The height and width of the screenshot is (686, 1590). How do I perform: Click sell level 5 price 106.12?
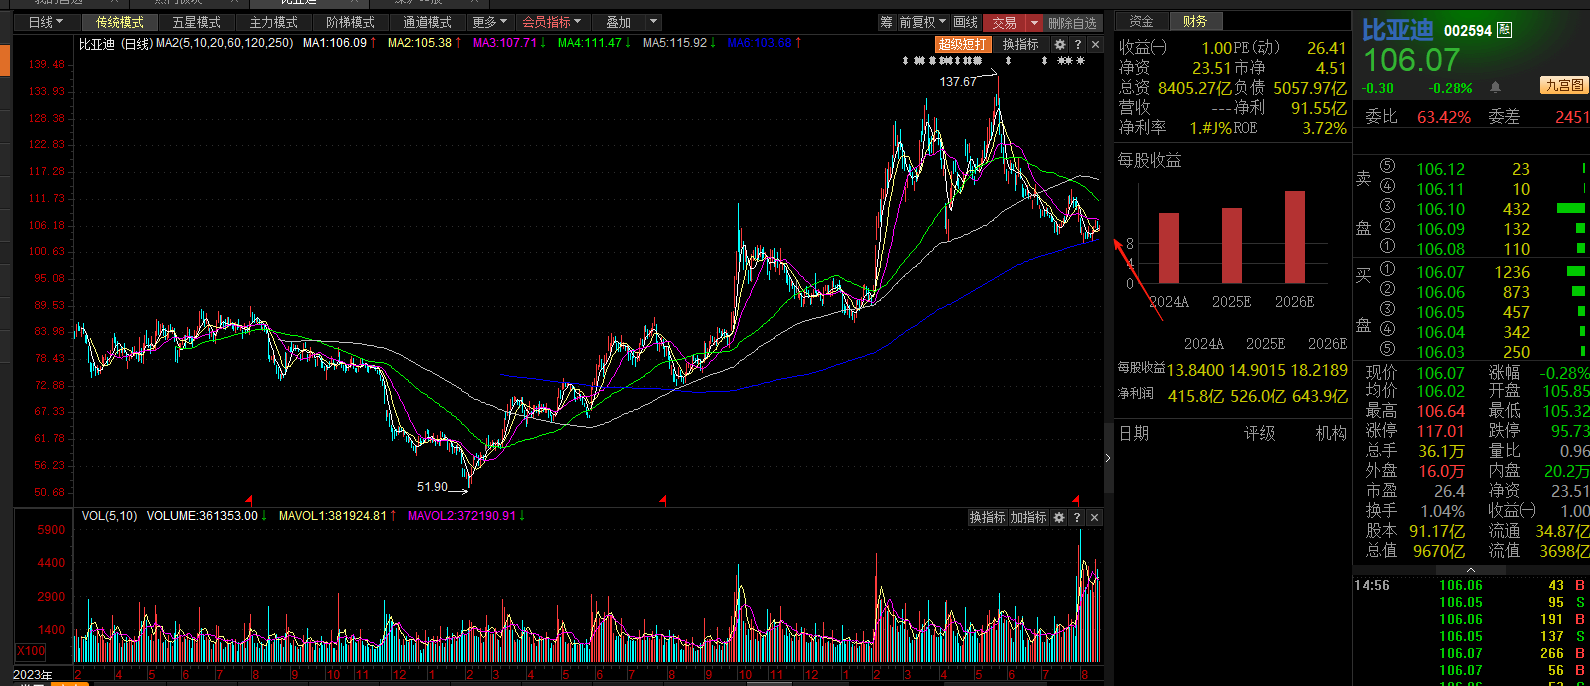click(x=1440, y=169)
